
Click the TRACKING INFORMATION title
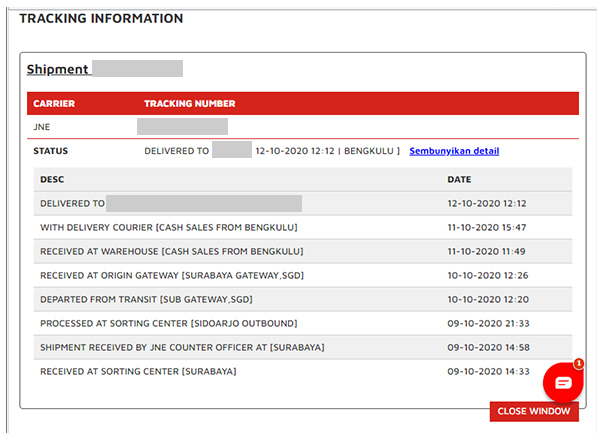pos(101,19)
